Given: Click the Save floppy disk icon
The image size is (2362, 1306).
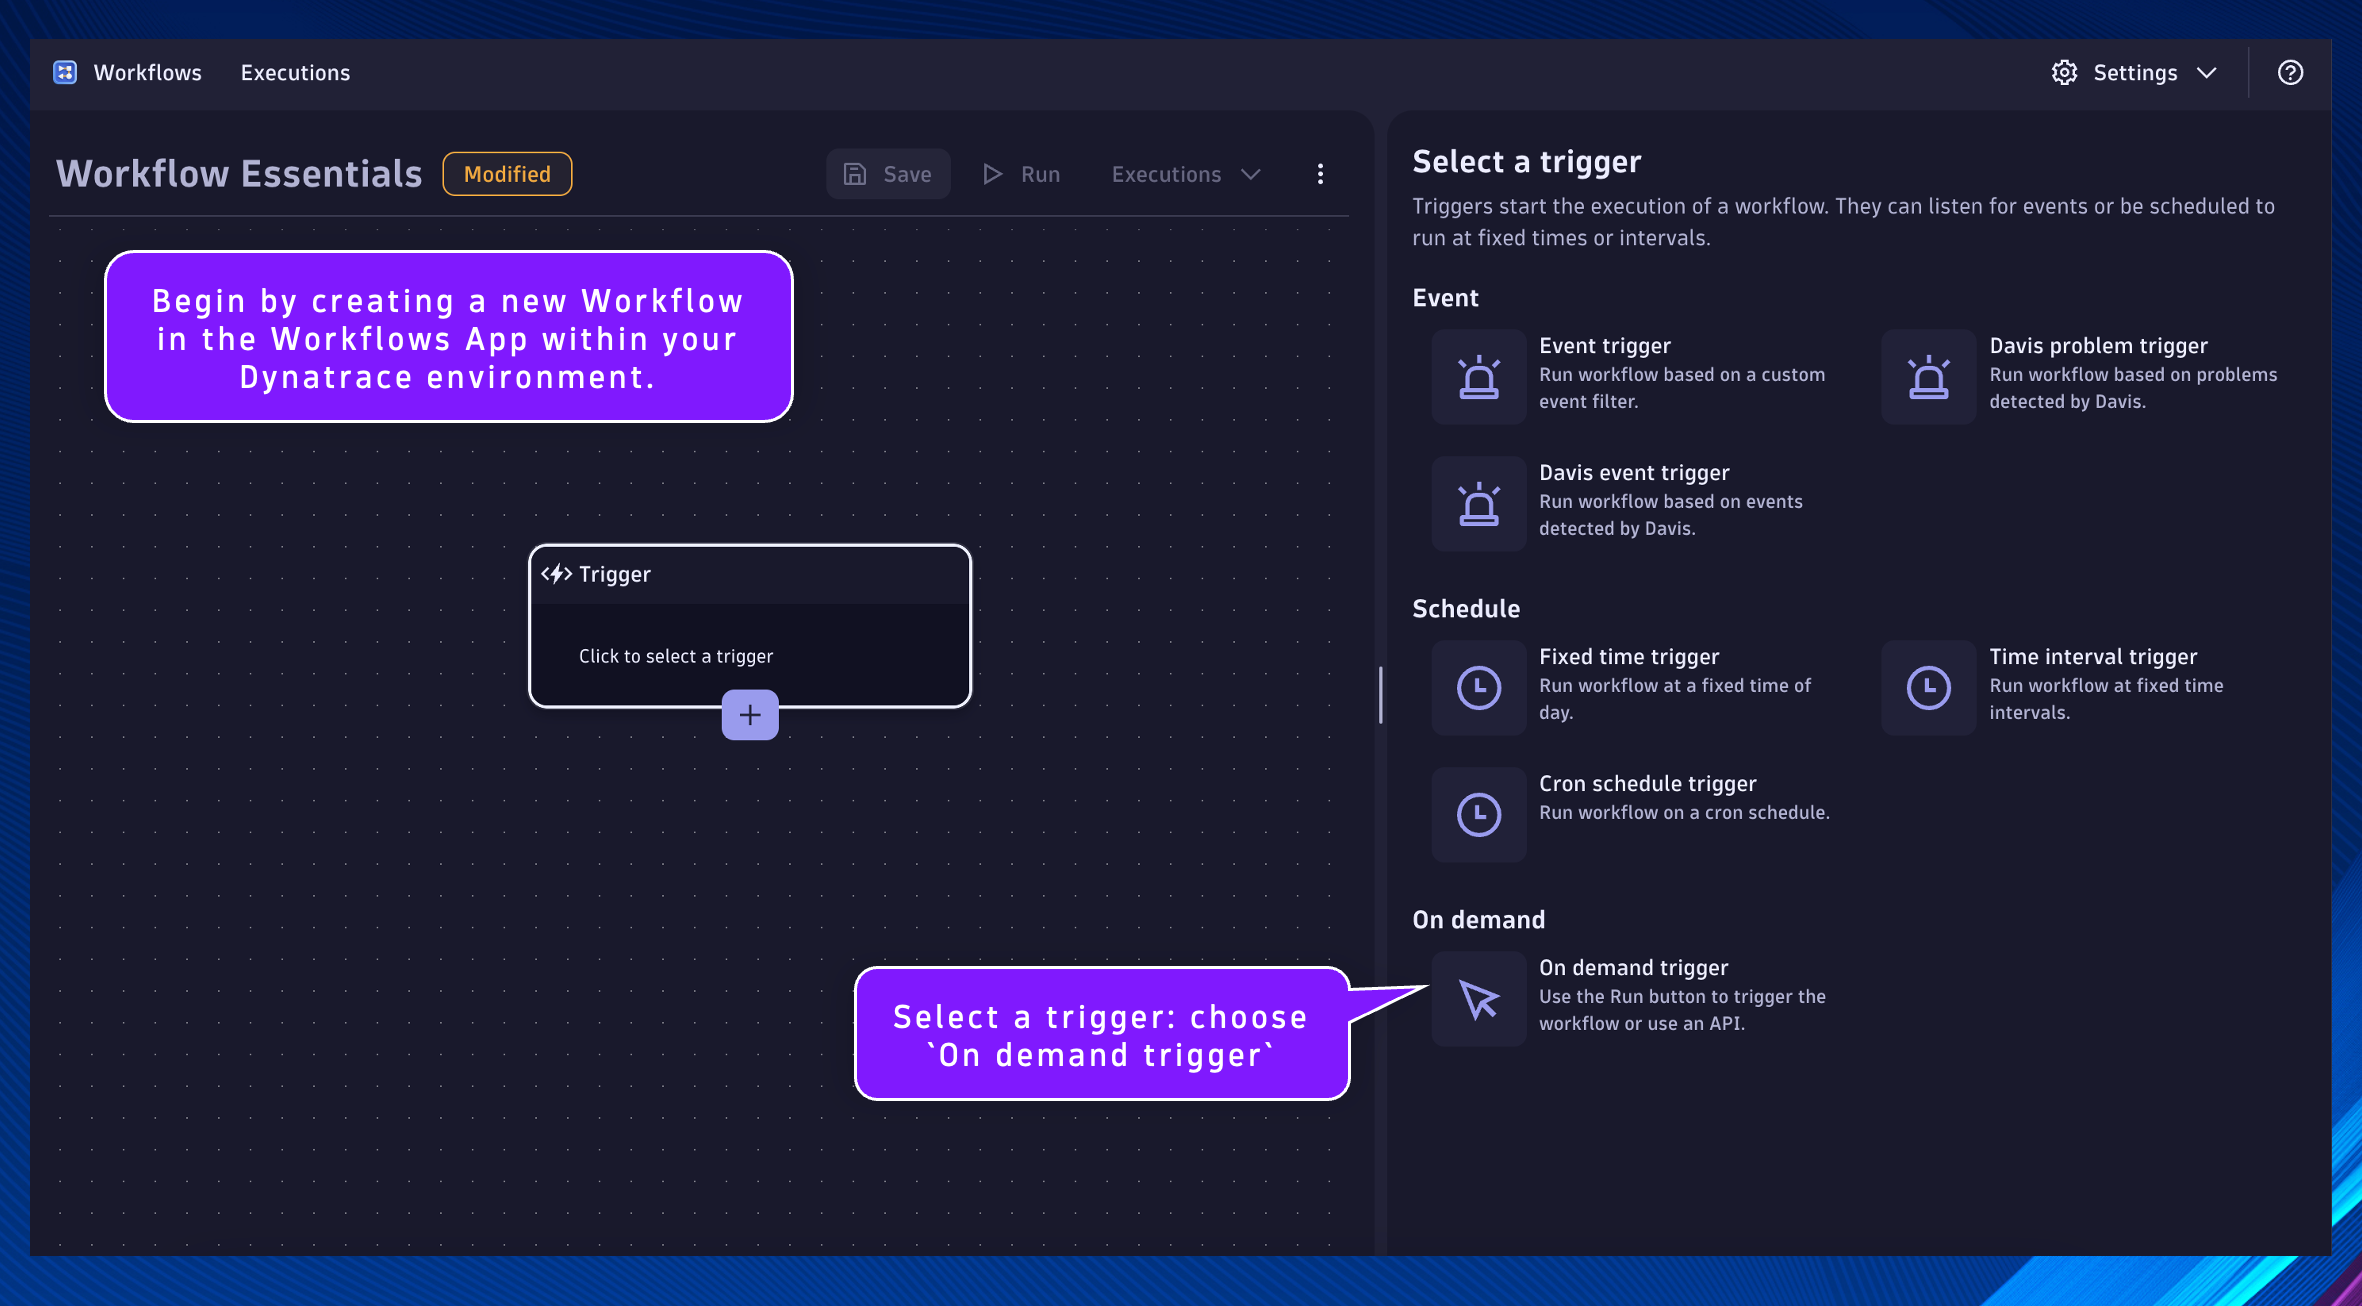Looking at the screenshot, I should (855, 174).
